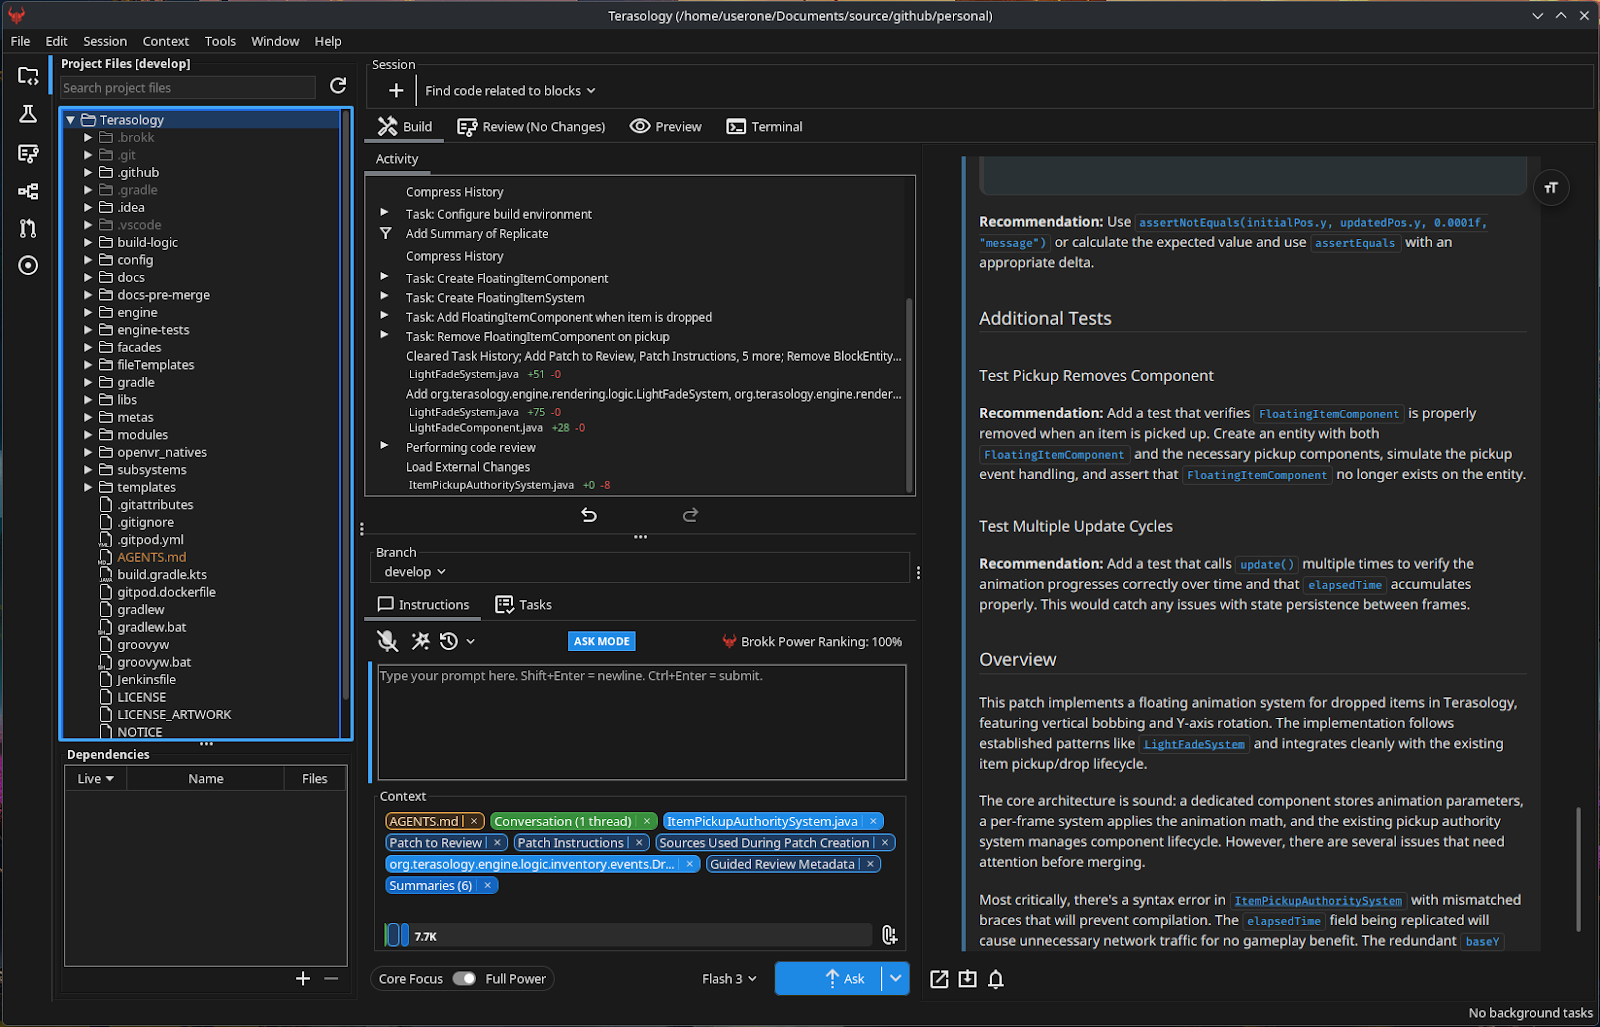Click the magic wand icon above prompt
This screenshot has width=1600, height=1027.
(420, 641)
